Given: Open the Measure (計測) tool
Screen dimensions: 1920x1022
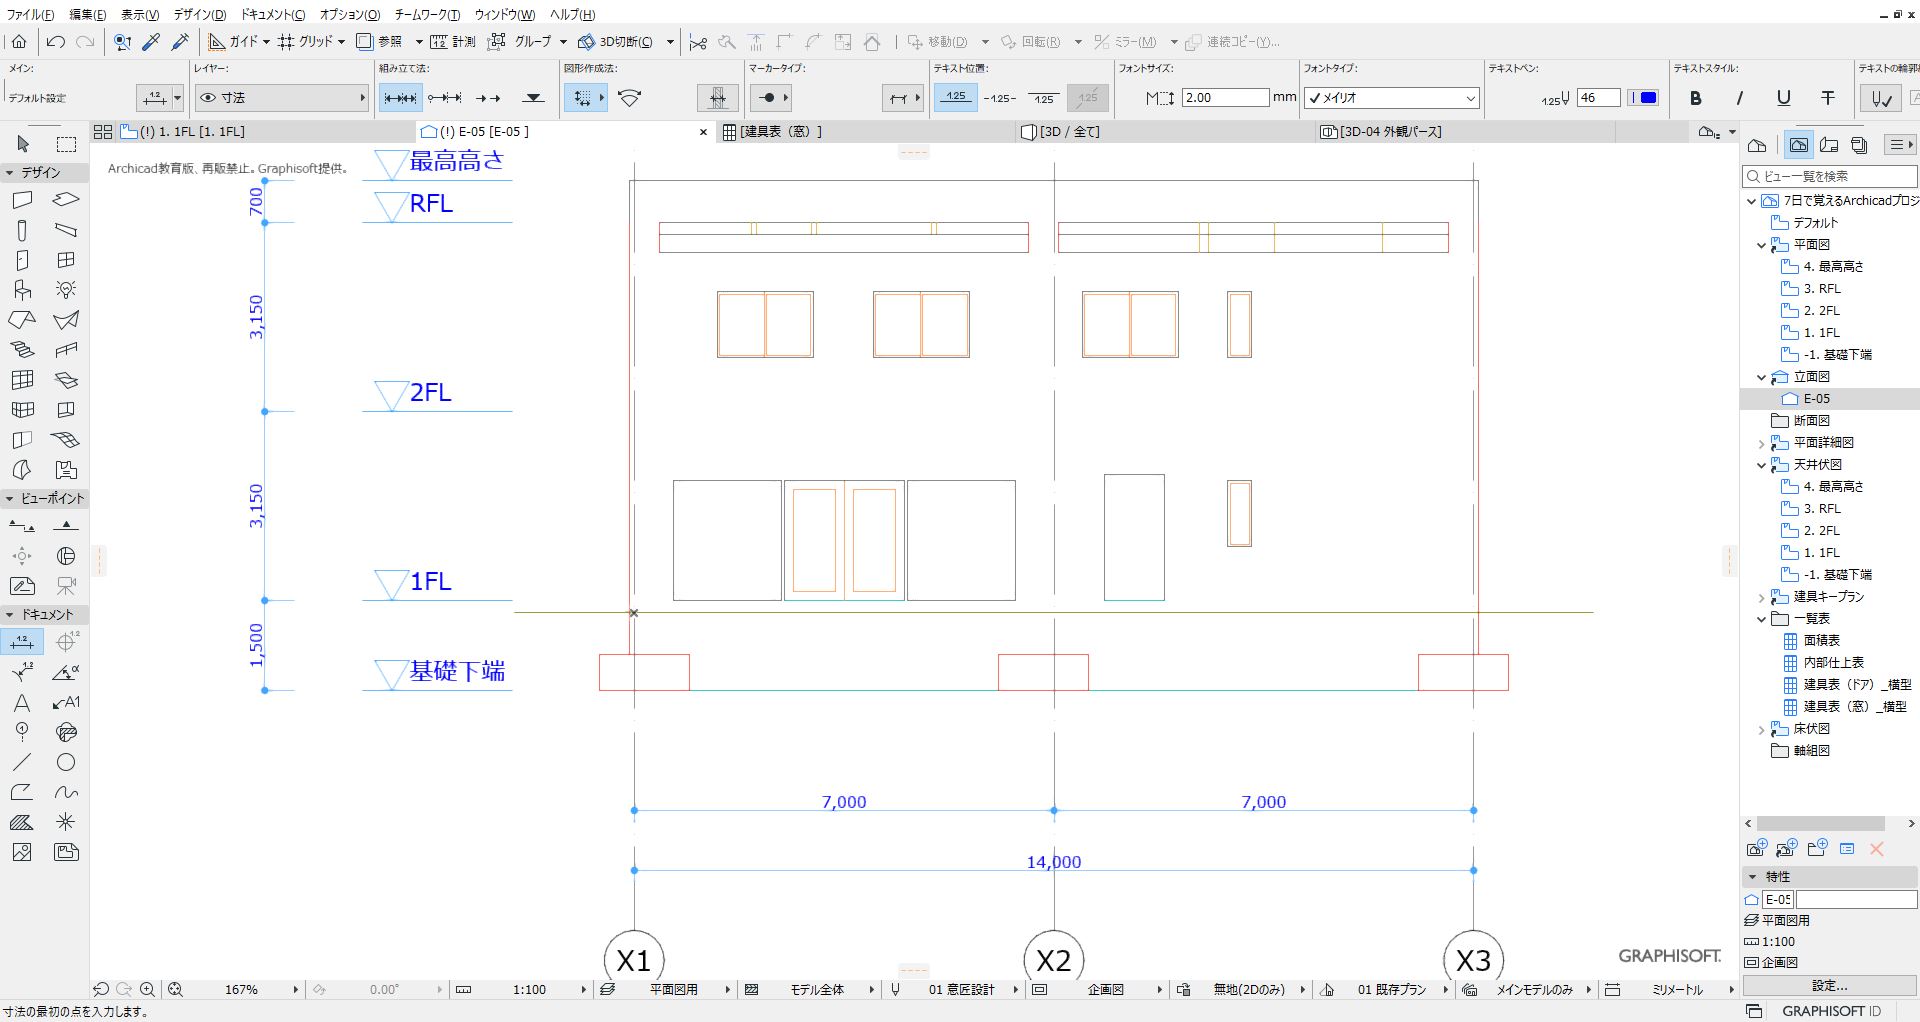Looking at the screenshot, I should [x=453, y=42].
